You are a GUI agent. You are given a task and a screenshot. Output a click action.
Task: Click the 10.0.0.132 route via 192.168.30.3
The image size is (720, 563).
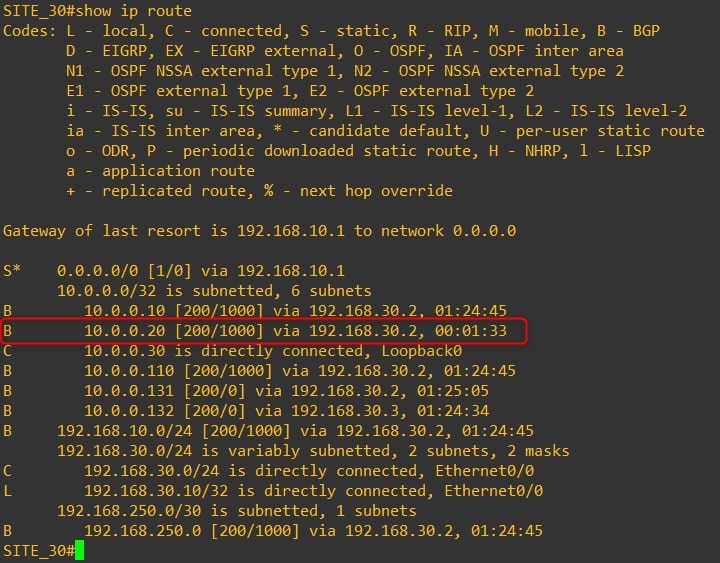click(x=246, y=411)
